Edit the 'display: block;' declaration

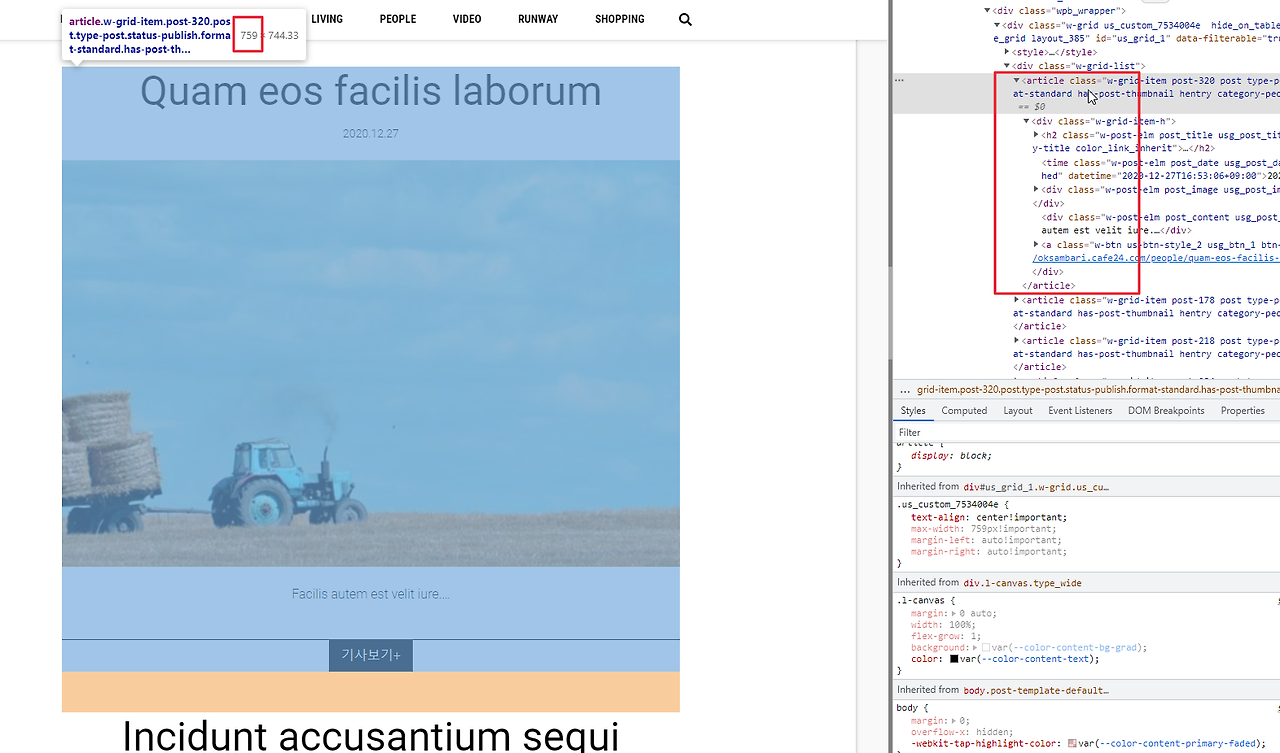point(951,456)
